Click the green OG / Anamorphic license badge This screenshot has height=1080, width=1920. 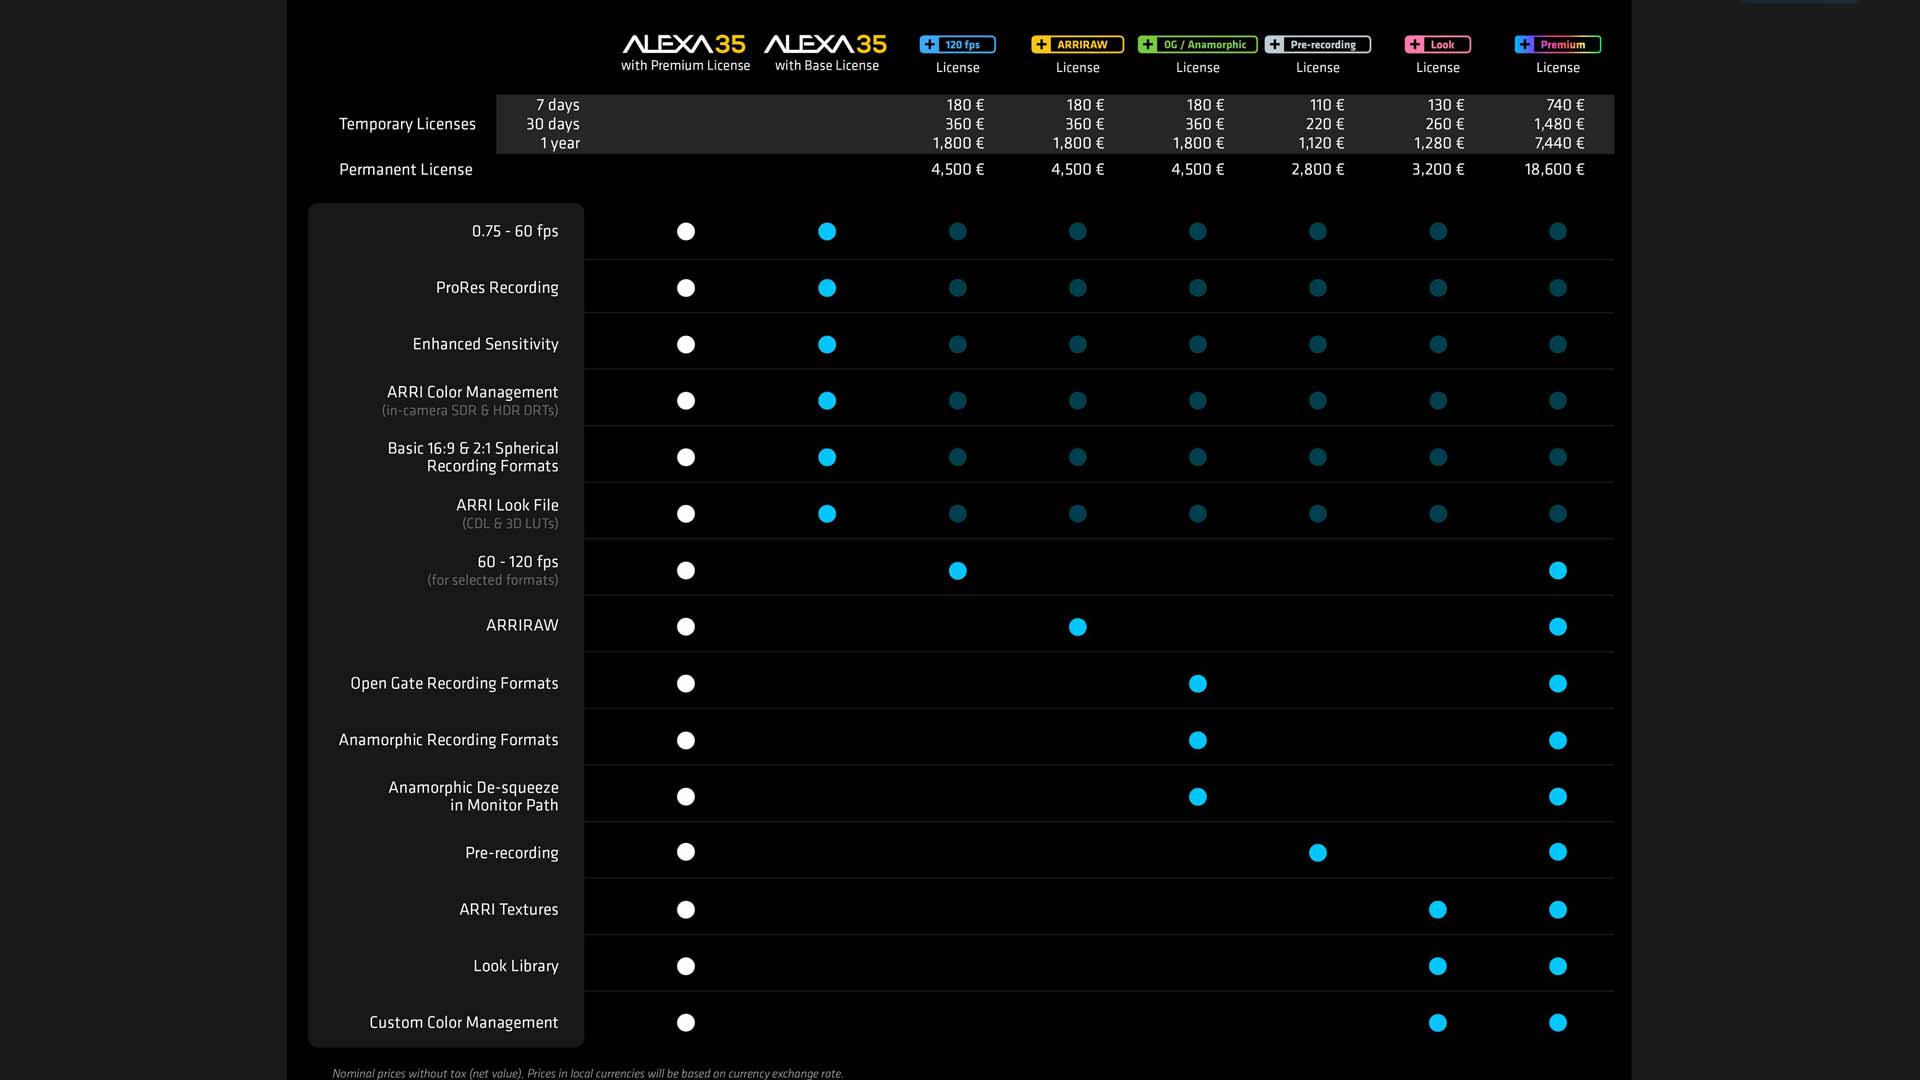pyautogui.click(x=1197, y=44)
